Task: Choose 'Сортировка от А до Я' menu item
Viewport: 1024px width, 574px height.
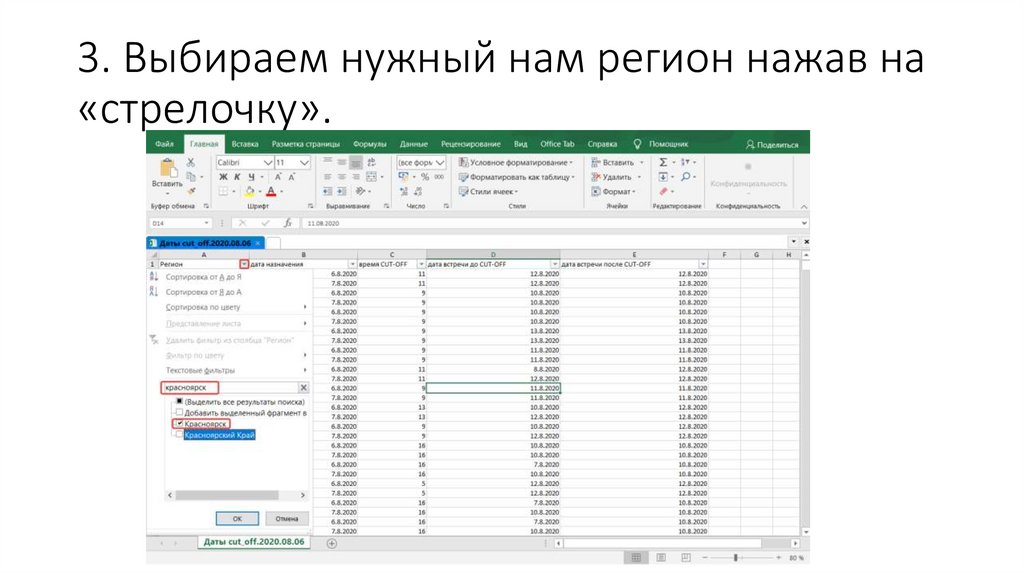Action: tap(203, 277)
